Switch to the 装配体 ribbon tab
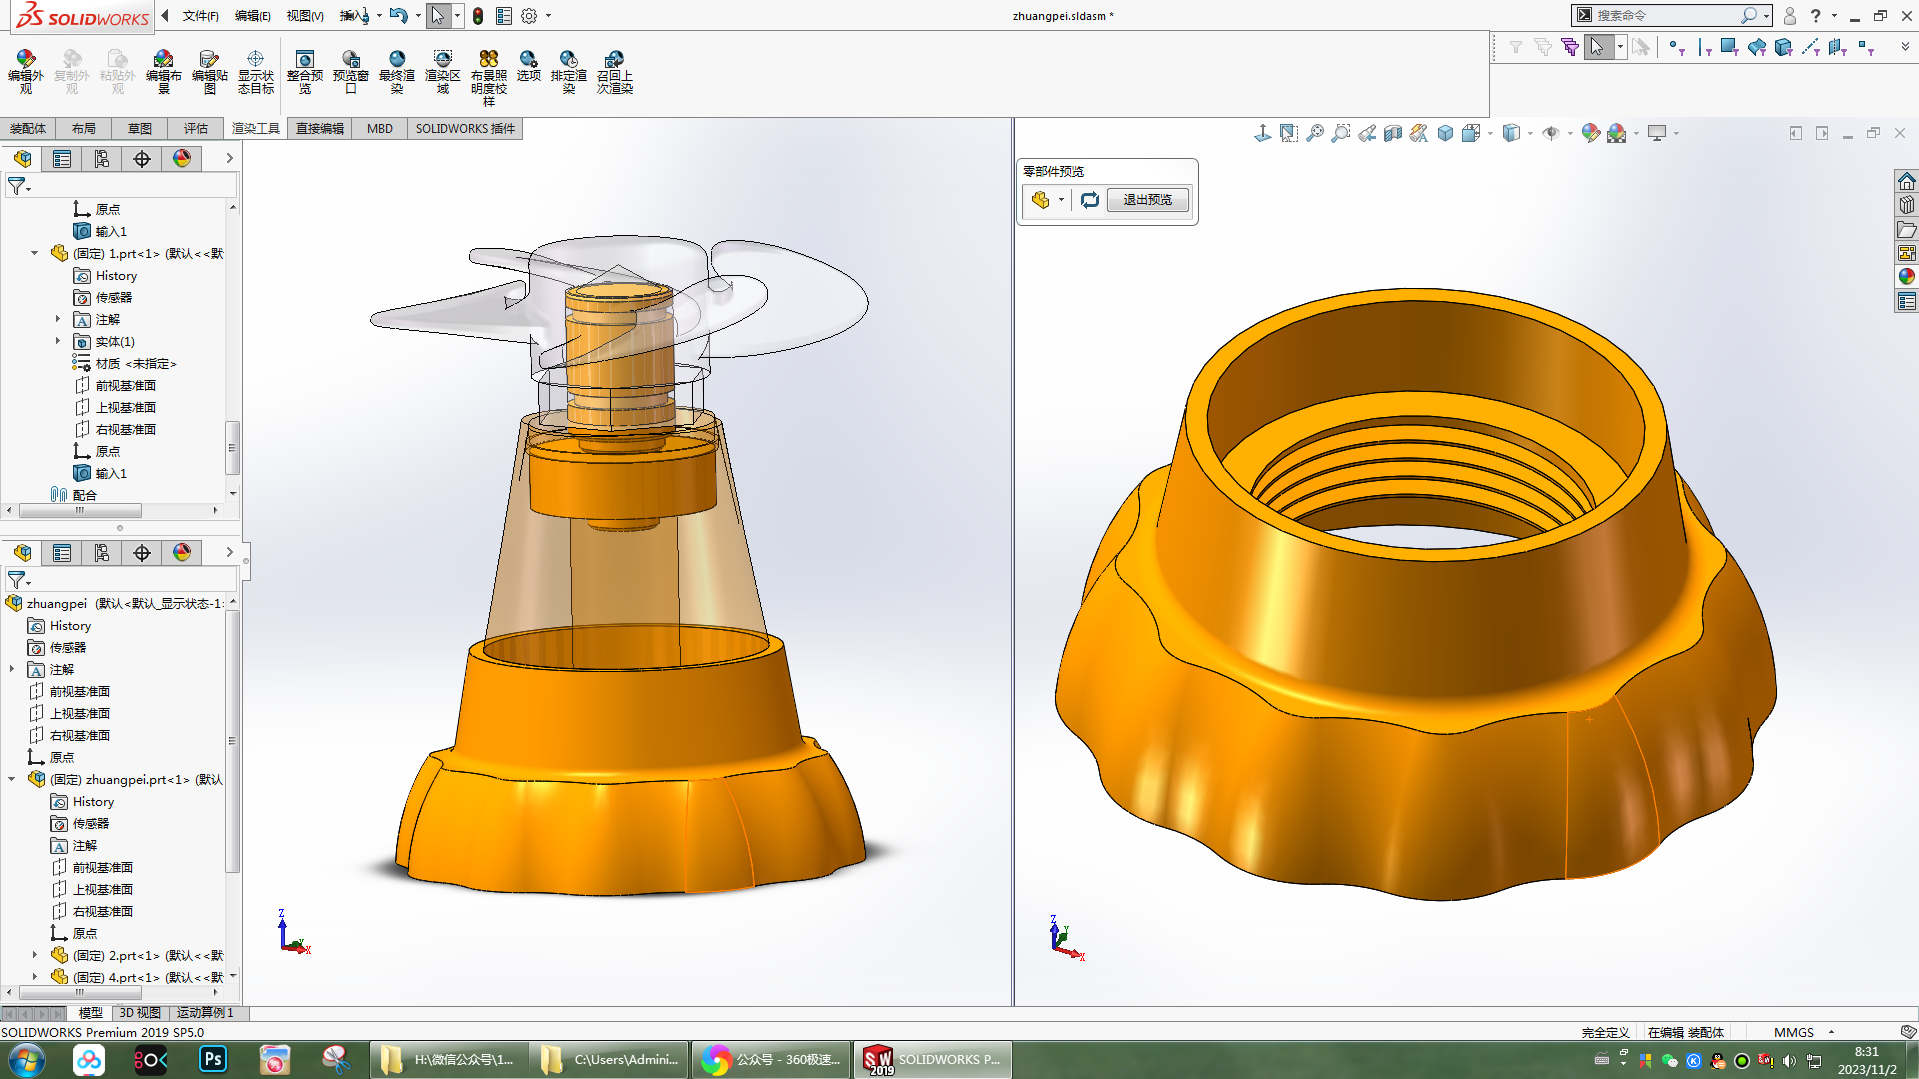Image resolution: width=1919 pixels, height=1079 pixels. (28, 128)
